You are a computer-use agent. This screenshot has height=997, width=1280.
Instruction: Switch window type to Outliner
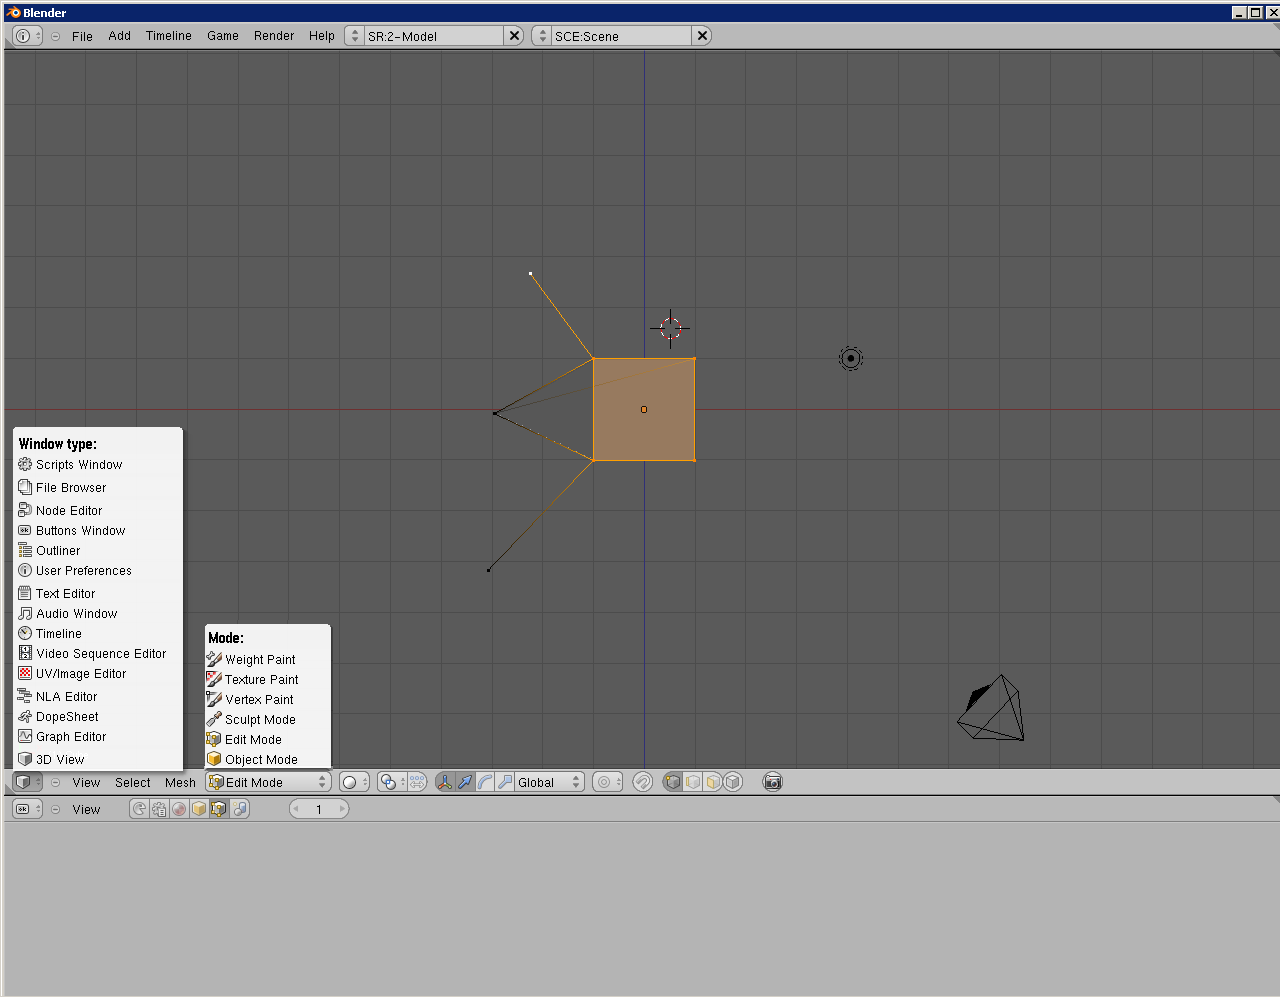(x=98, y=551)
